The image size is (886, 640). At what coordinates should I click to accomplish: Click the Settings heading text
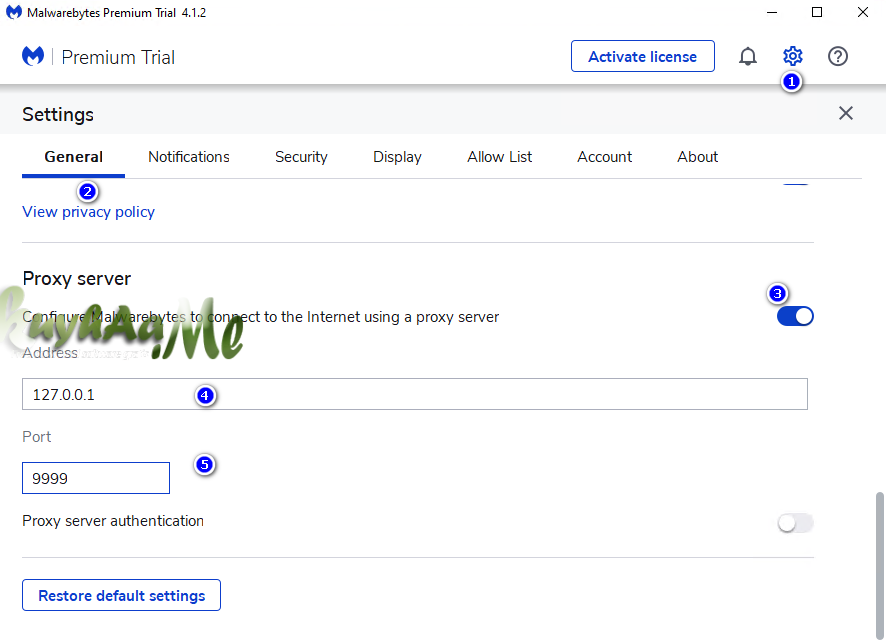coord(58,115)
